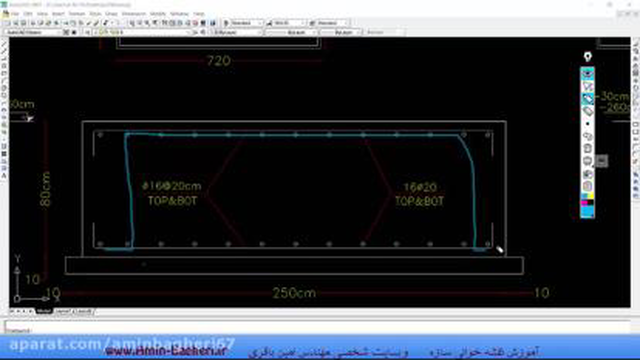640x360 pixels.
Task: Click the small gray button beside annotation toolbar
Action: click(601, 161)
